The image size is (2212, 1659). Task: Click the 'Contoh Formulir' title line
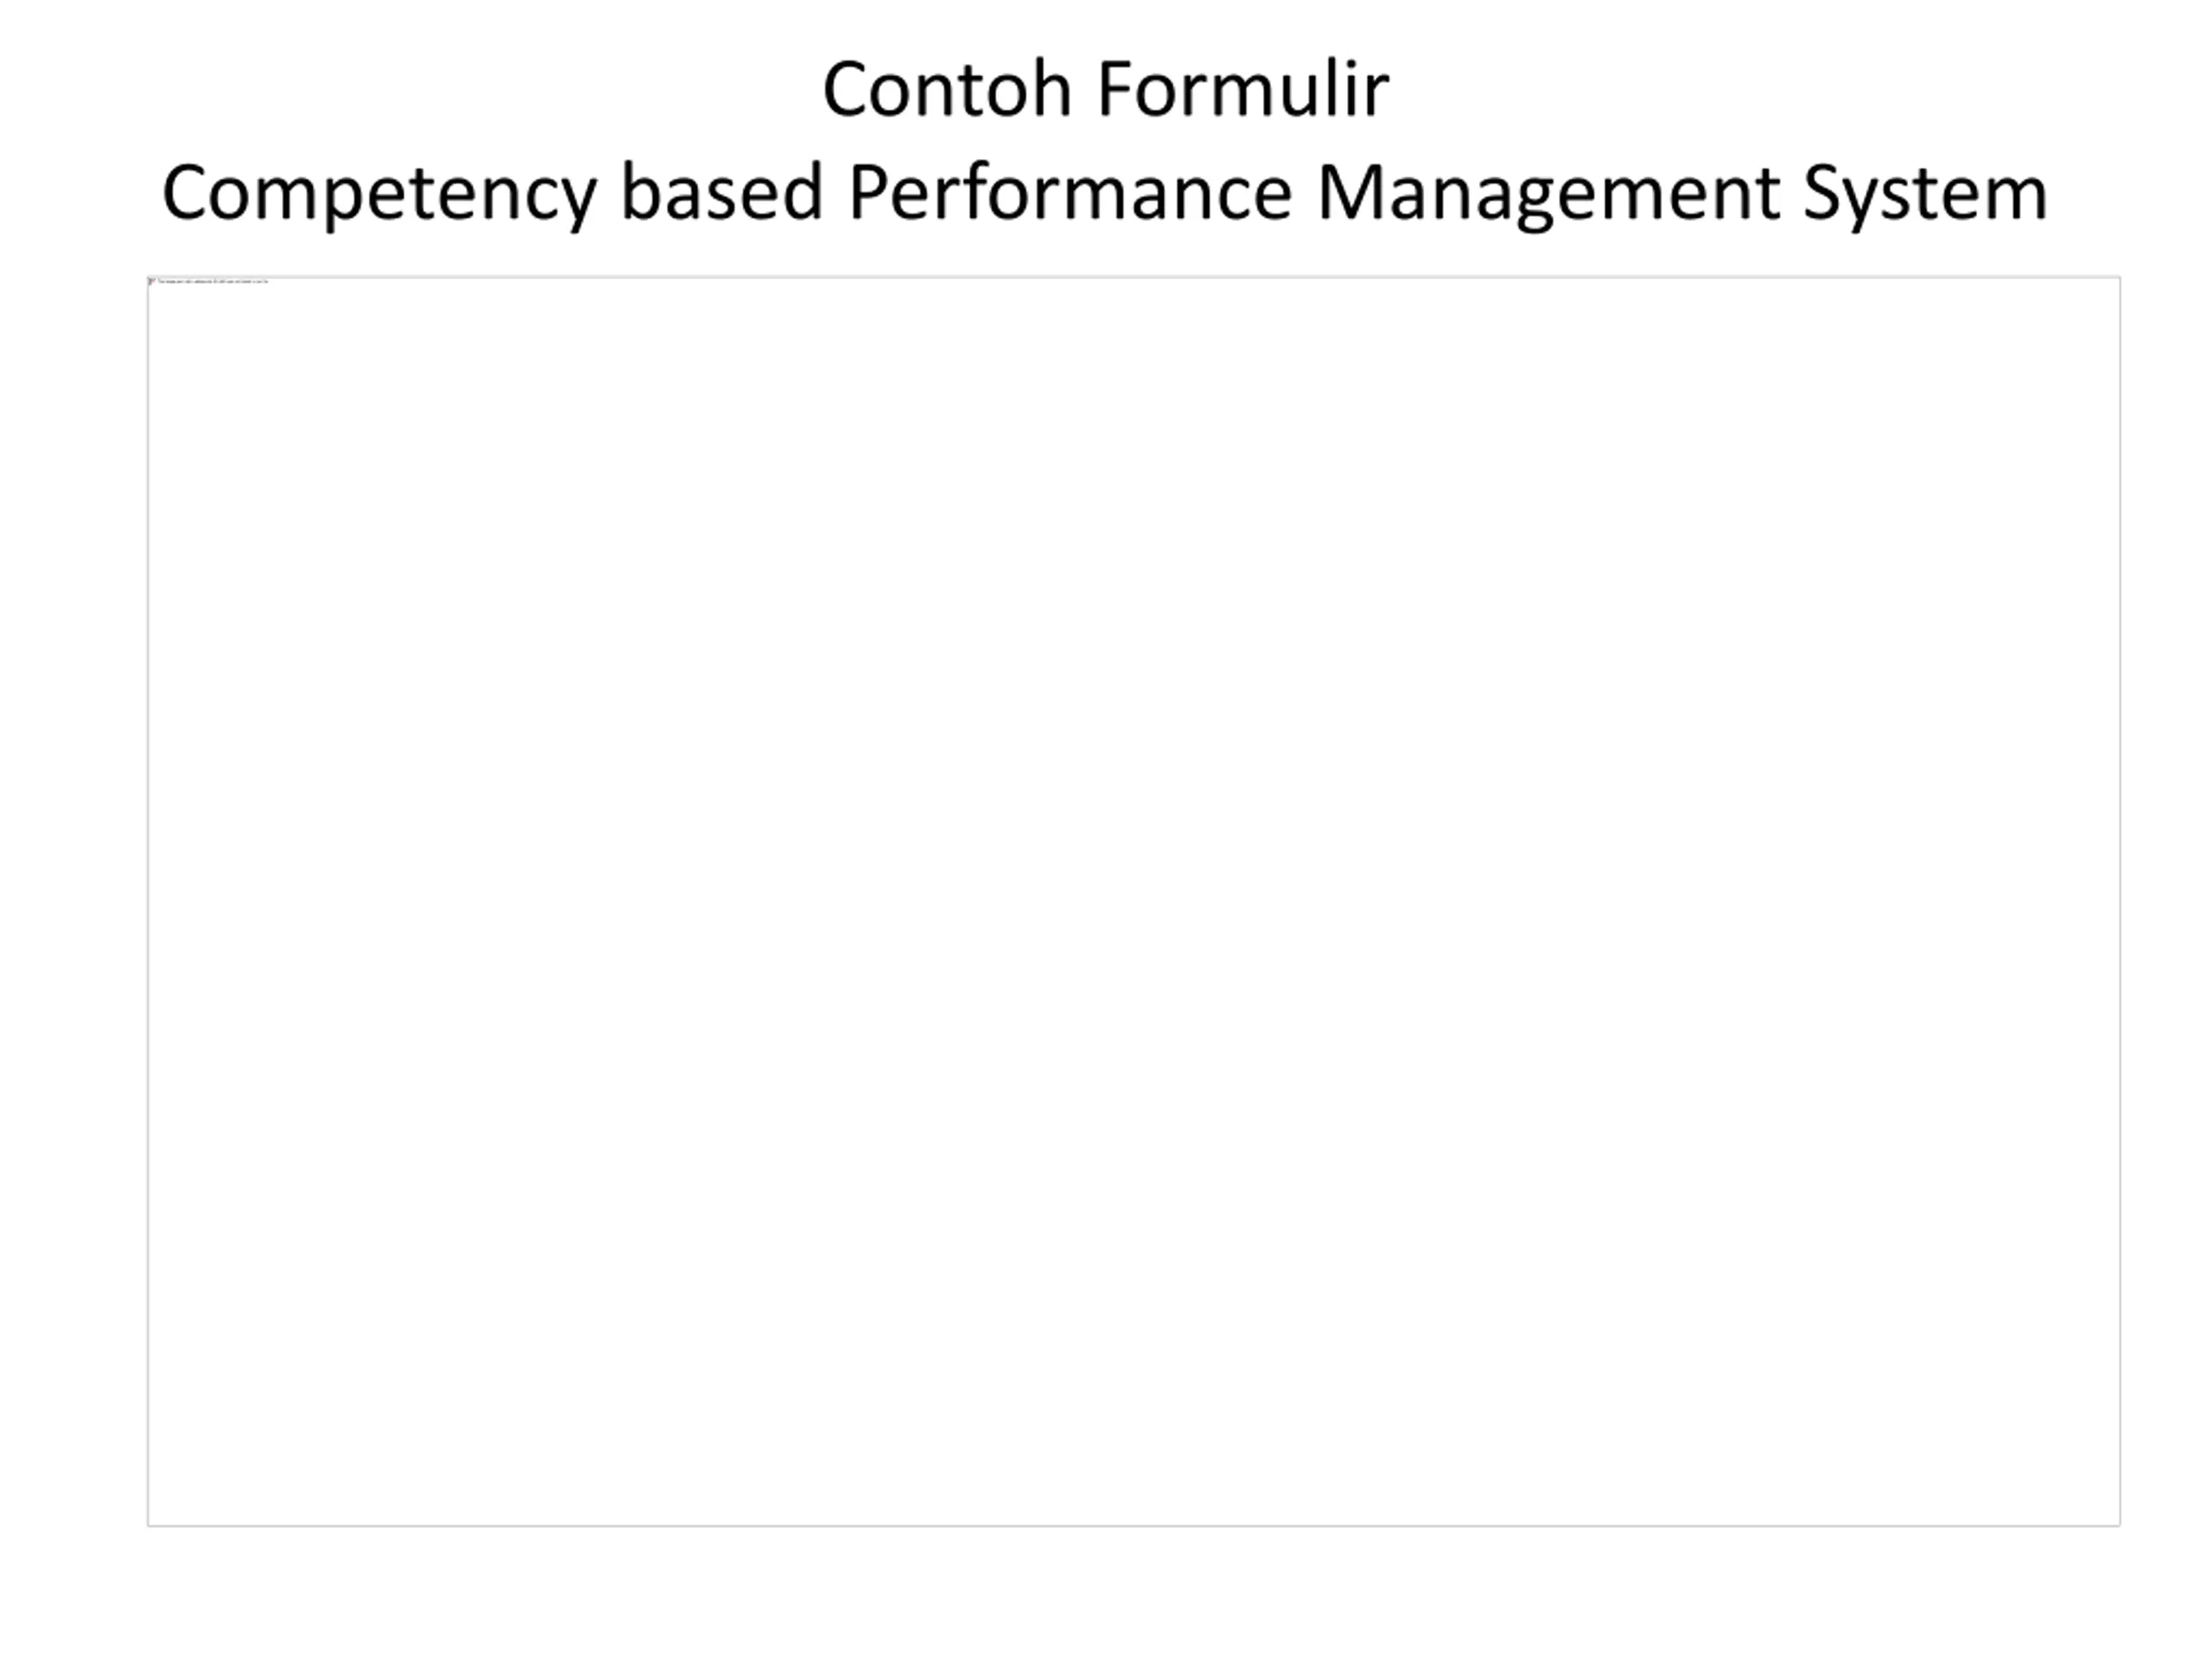click(1105, 90)
